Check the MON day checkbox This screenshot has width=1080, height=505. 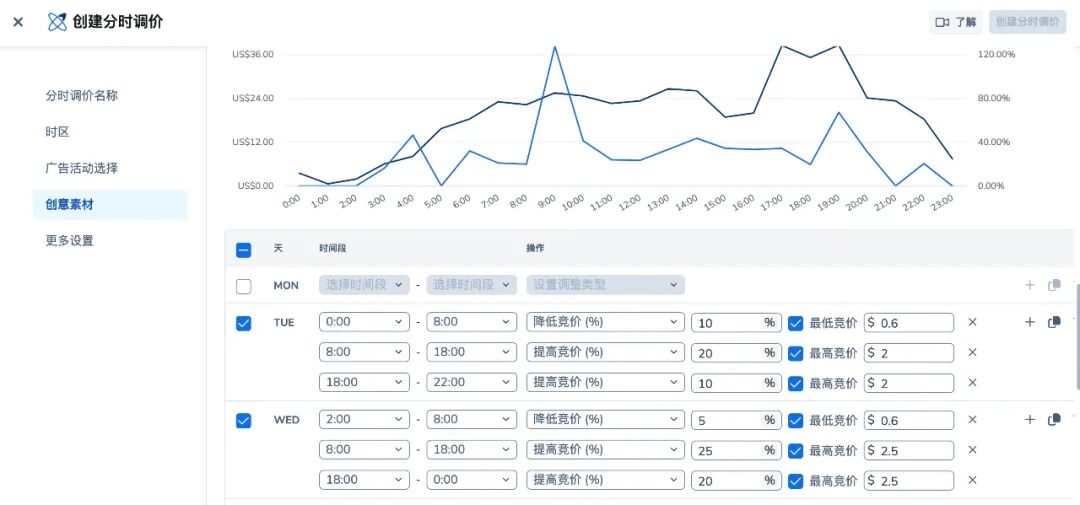pyautogui.click(x=243, y=286)
